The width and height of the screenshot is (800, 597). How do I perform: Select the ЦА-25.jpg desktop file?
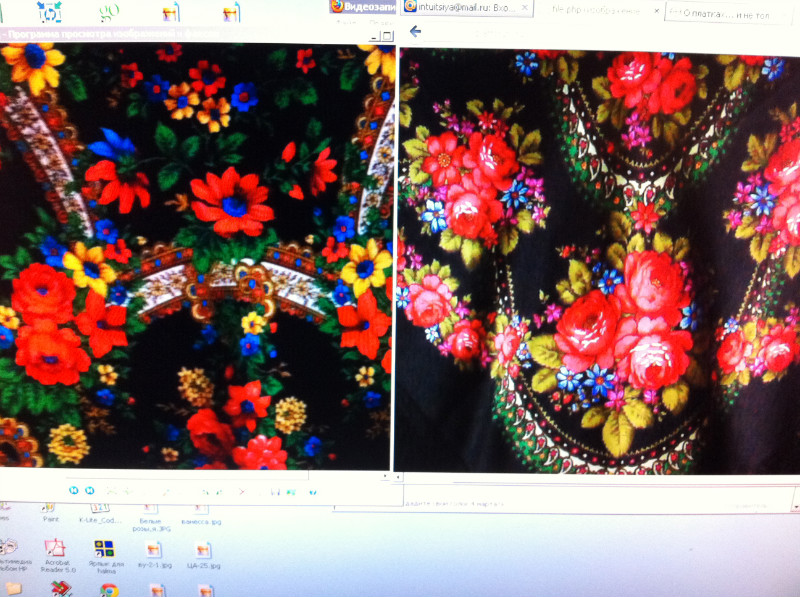[x=201, y=553]
